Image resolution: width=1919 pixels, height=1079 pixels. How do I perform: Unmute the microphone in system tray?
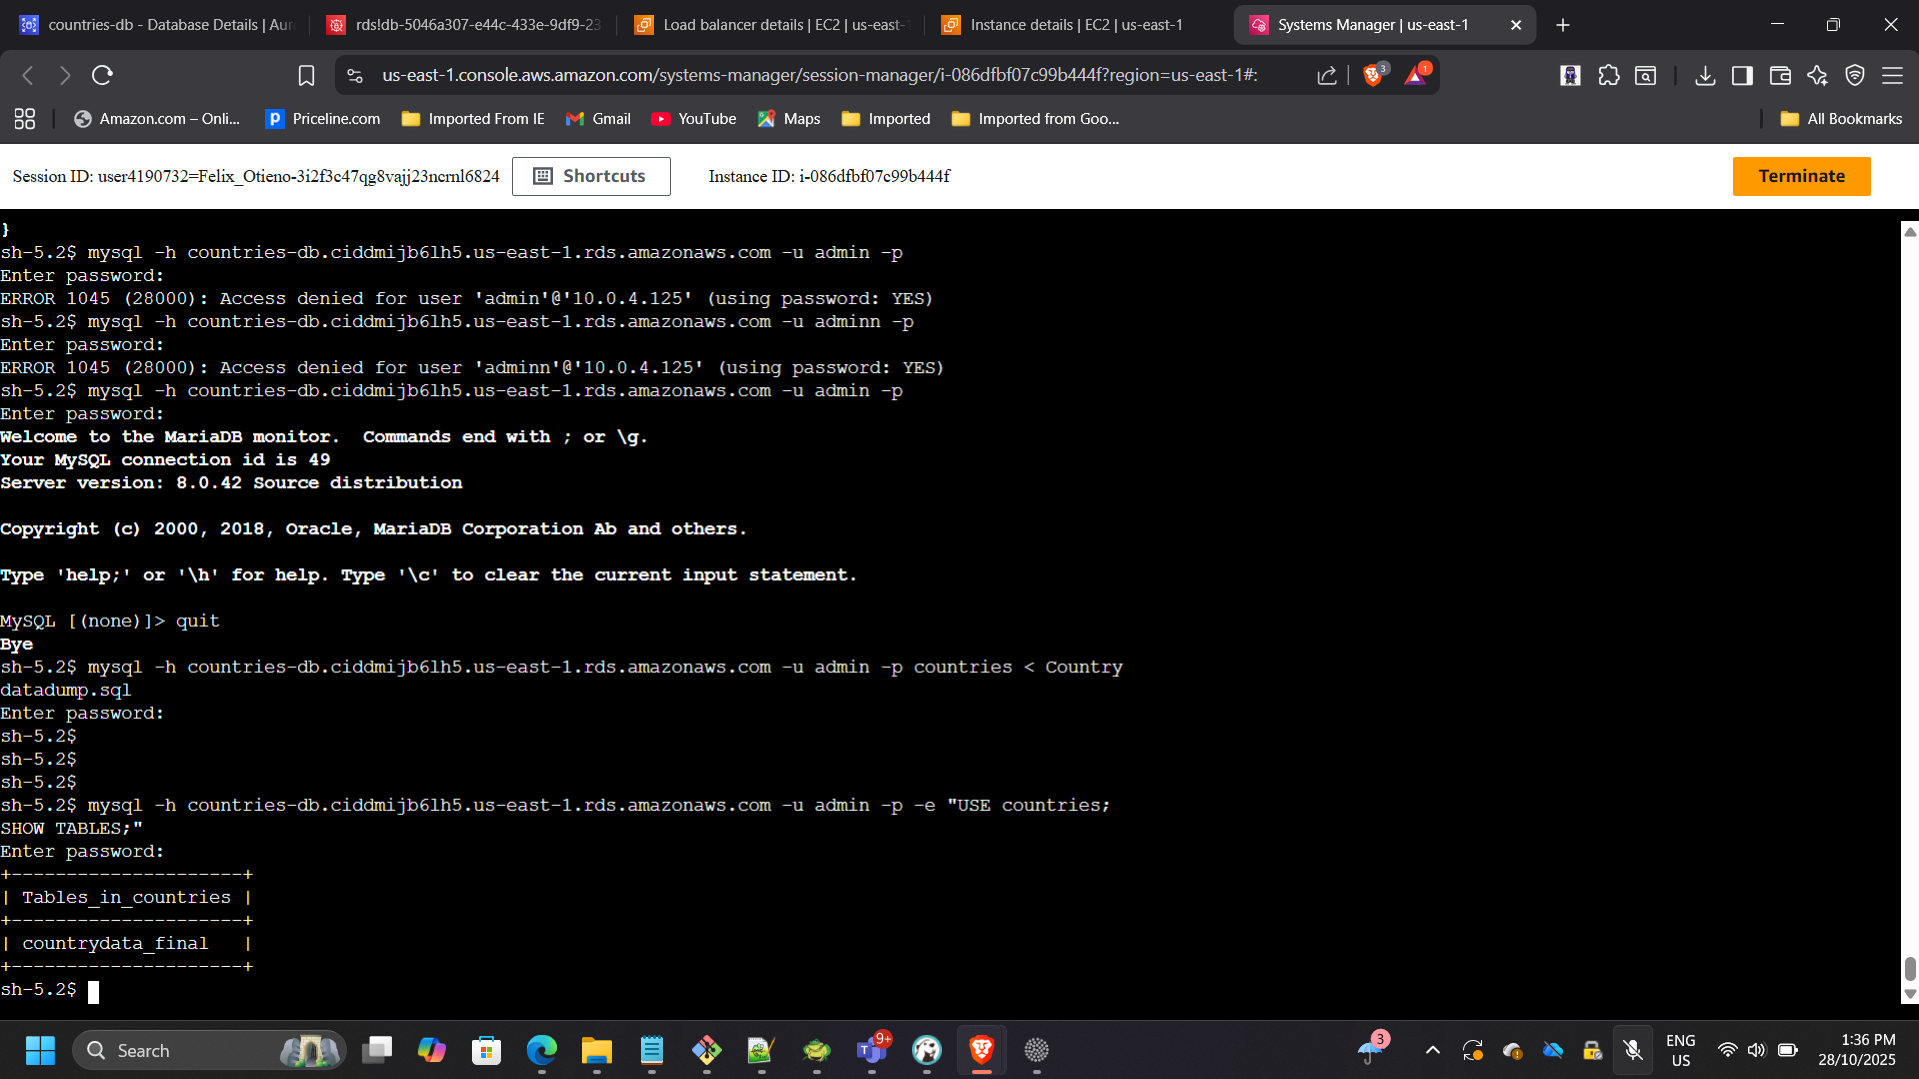point(1634,1051)
